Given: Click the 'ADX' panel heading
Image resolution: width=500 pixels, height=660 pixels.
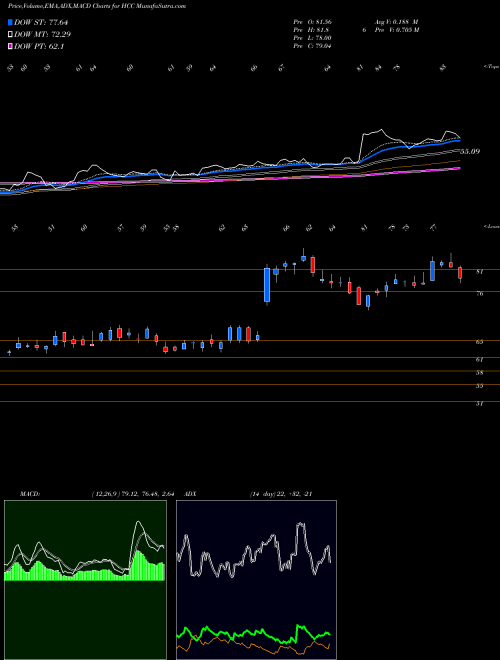Looking at the screenshot, I should (x=191, y=494).
